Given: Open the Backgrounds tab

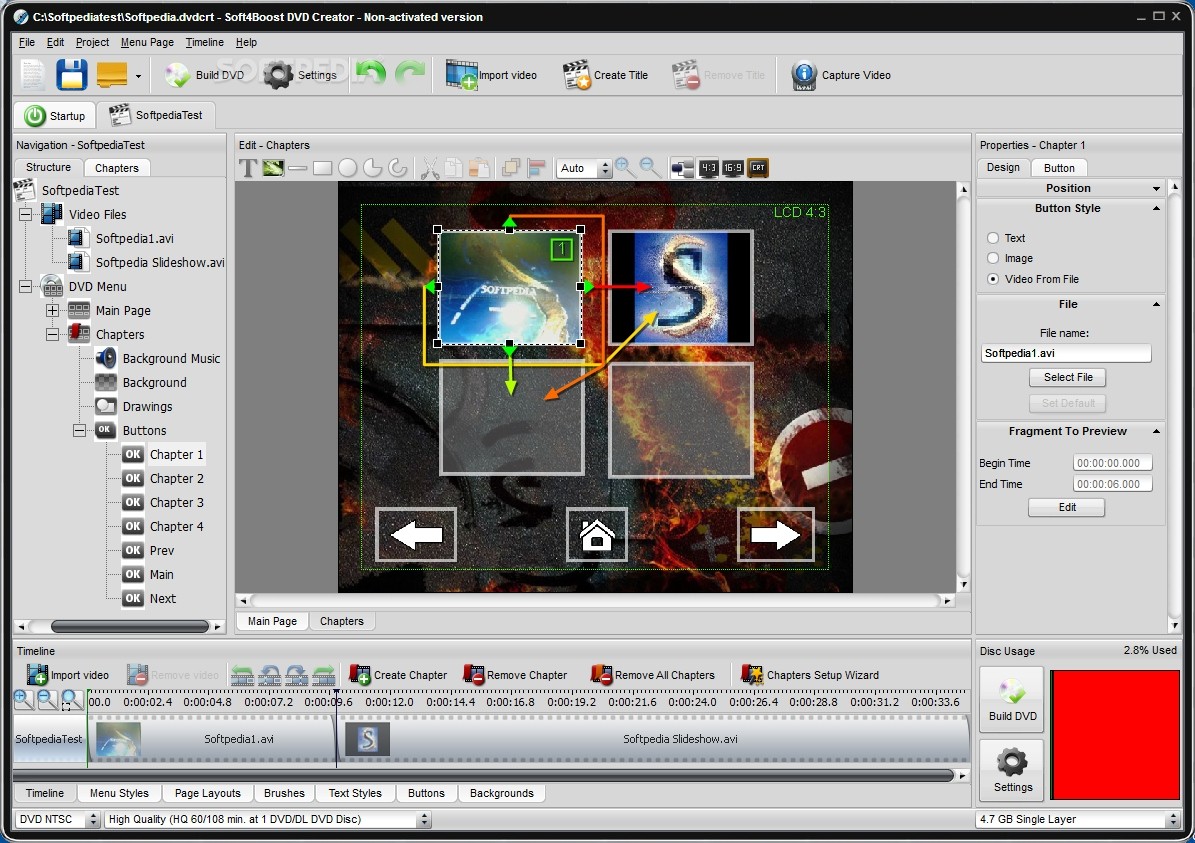Looking at the screenshot, I should tap(501, 793).
